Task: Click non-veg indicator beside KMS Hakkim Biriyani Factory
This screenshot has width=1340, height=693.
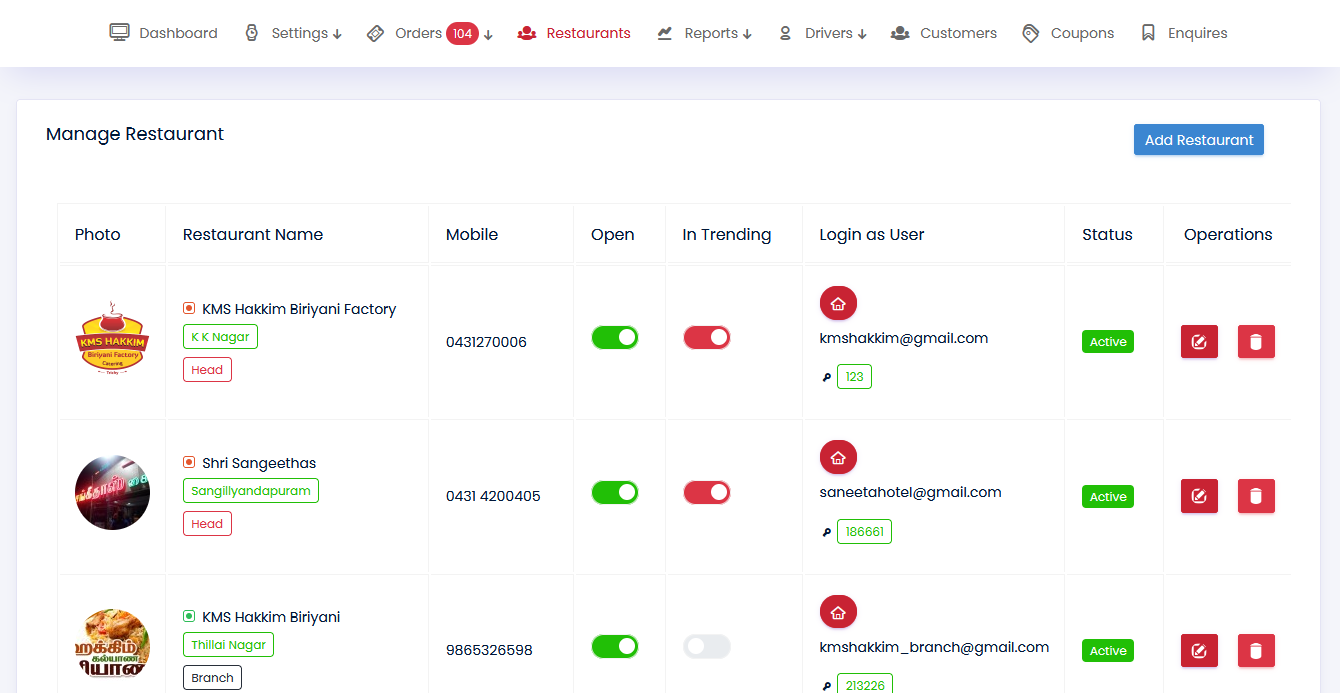Action: pyautogui.click(x=189, y=308)
